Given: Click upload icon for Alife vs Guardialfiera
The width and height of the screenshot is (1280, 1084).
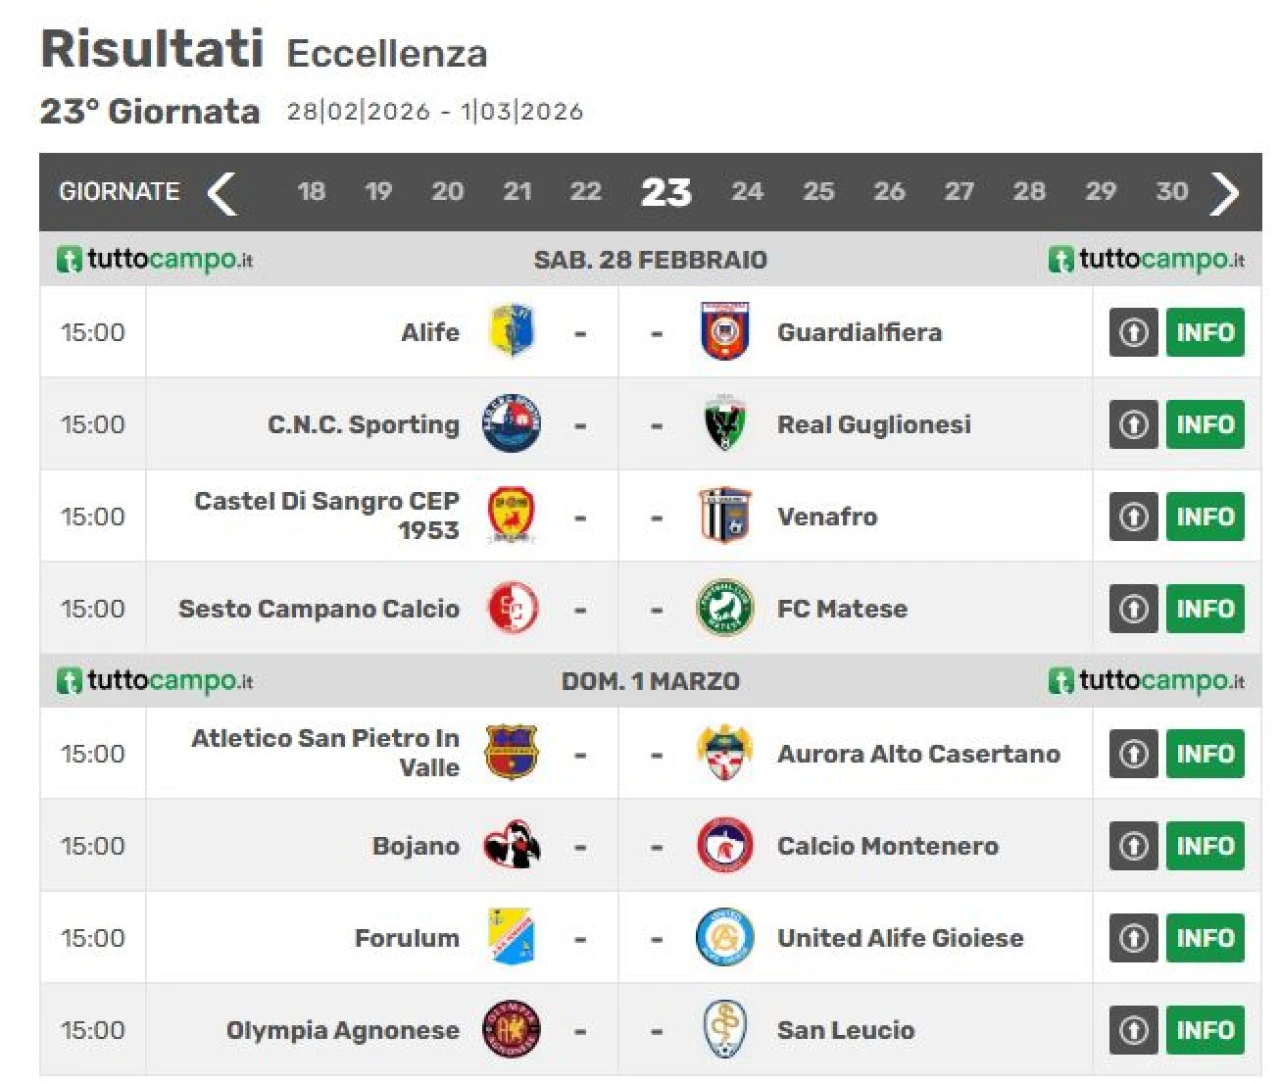Looking at the screenshot, I should [x=1133, y=332].
